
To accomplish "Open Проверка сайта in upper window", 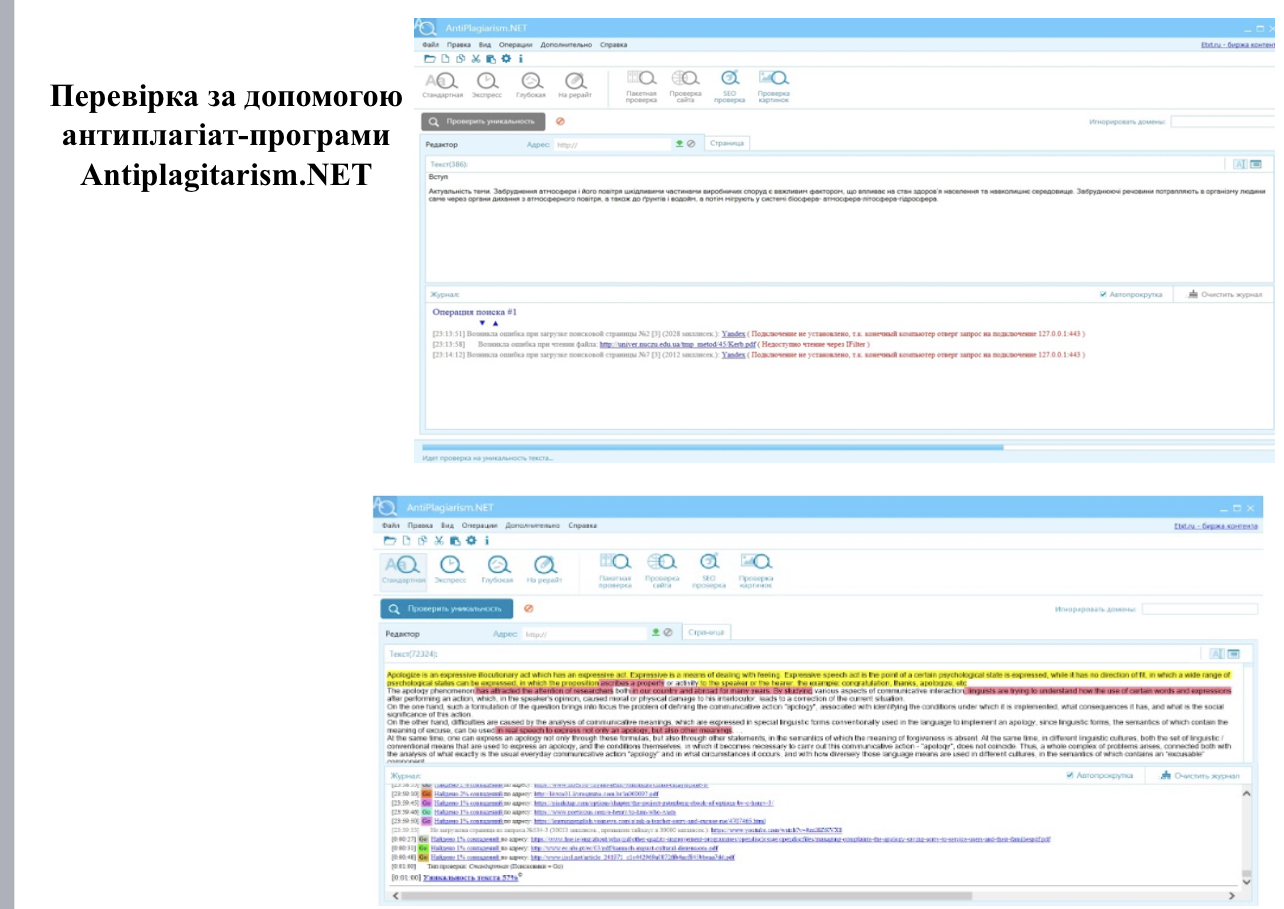I will 685,87.
